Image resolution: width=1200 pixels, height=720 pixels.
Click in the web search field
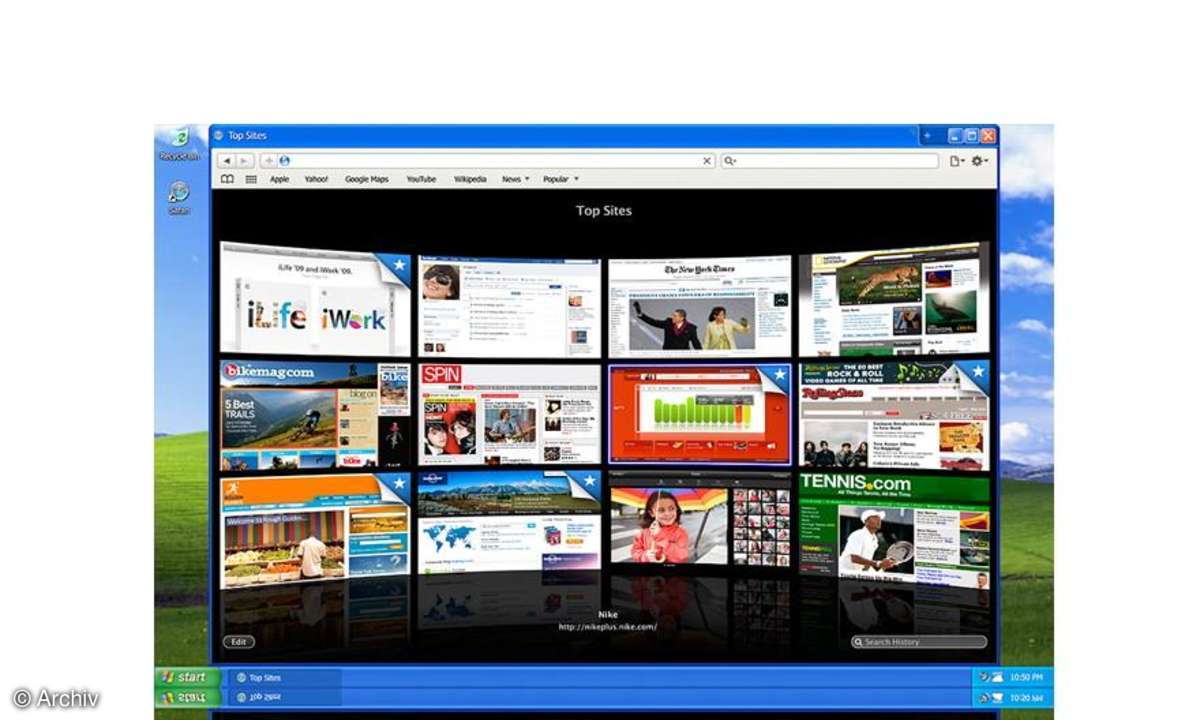[830, 160]
